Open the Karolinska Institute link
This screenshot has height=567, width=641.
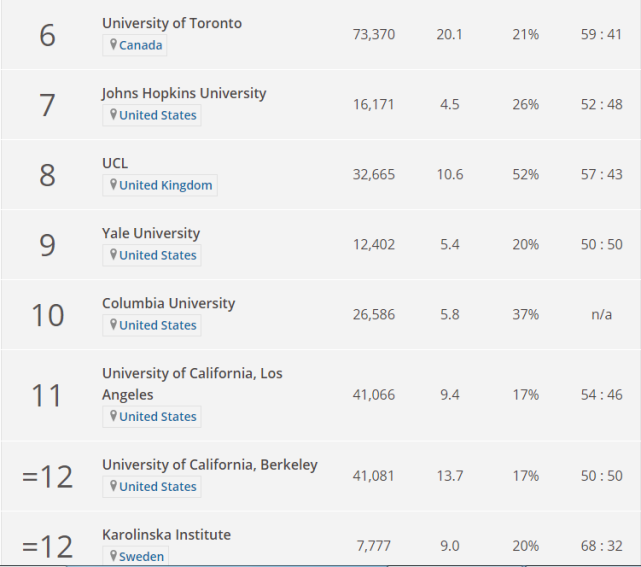[x=166, y=534]
